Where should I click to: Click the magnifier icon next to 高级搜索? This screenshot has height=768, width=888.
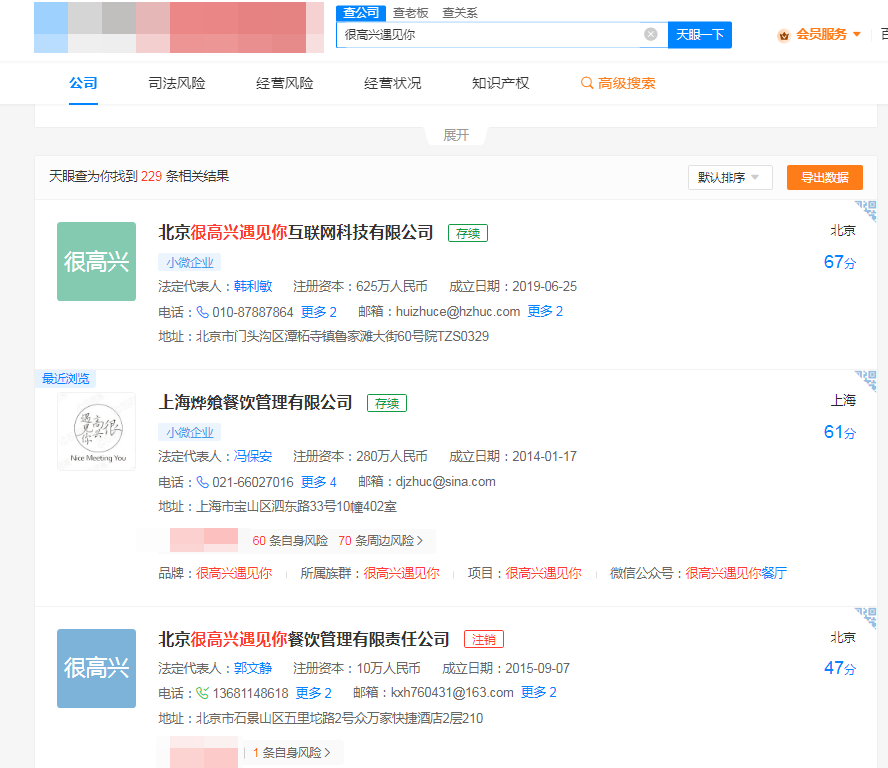coord(586,83)
